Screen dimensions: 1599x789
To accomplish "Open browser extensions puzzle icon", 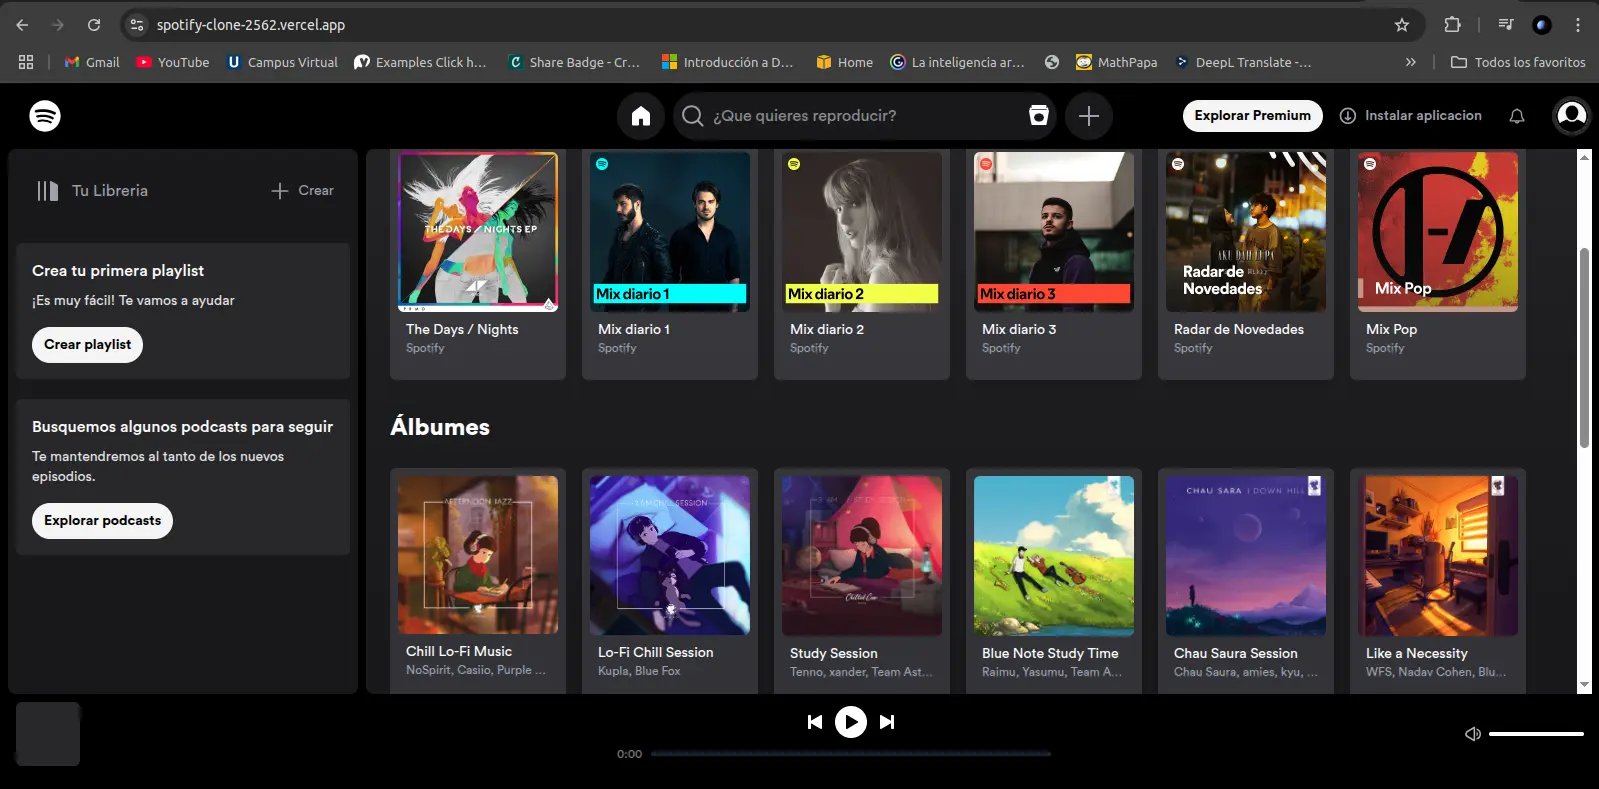I will pyautogui.click(x=1453, y=25).
